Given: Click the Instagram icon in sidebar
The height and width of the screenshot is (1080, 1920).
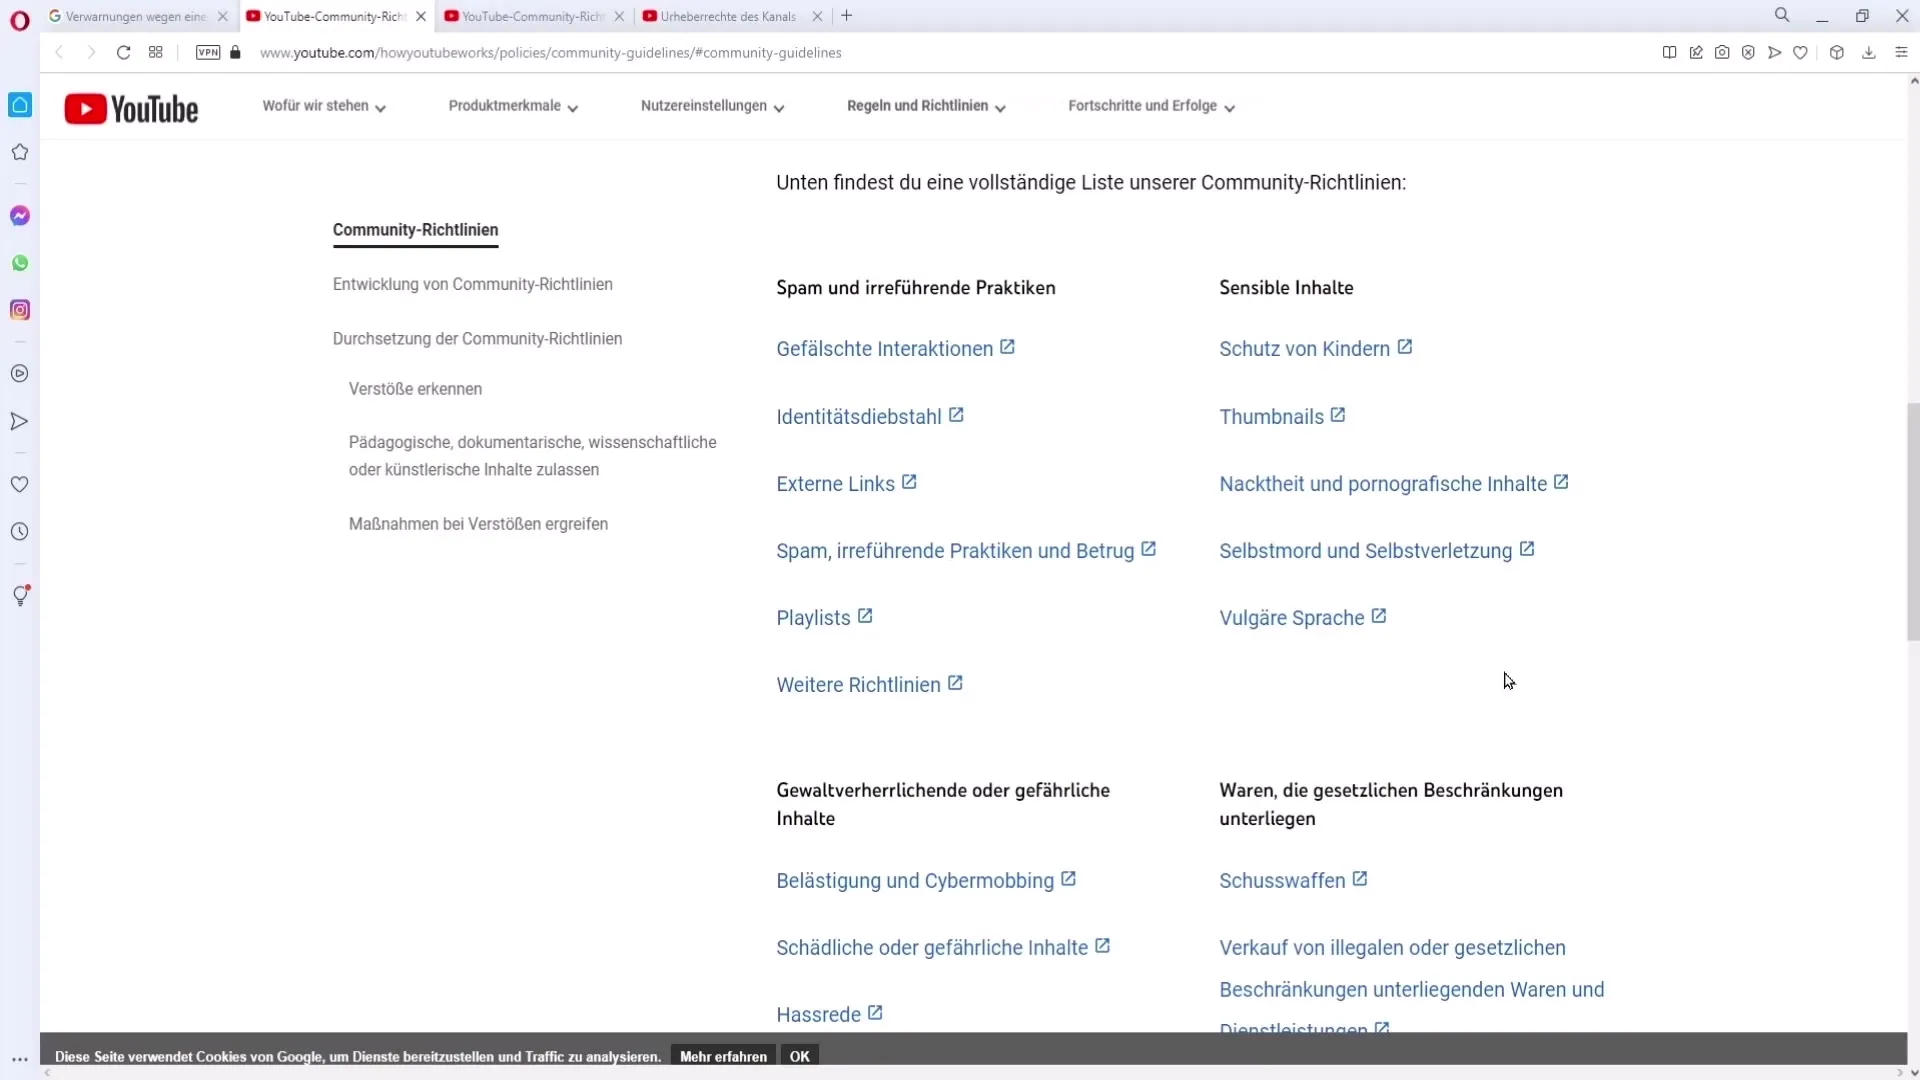Looking at the screenshot, I should pos(20,310).
